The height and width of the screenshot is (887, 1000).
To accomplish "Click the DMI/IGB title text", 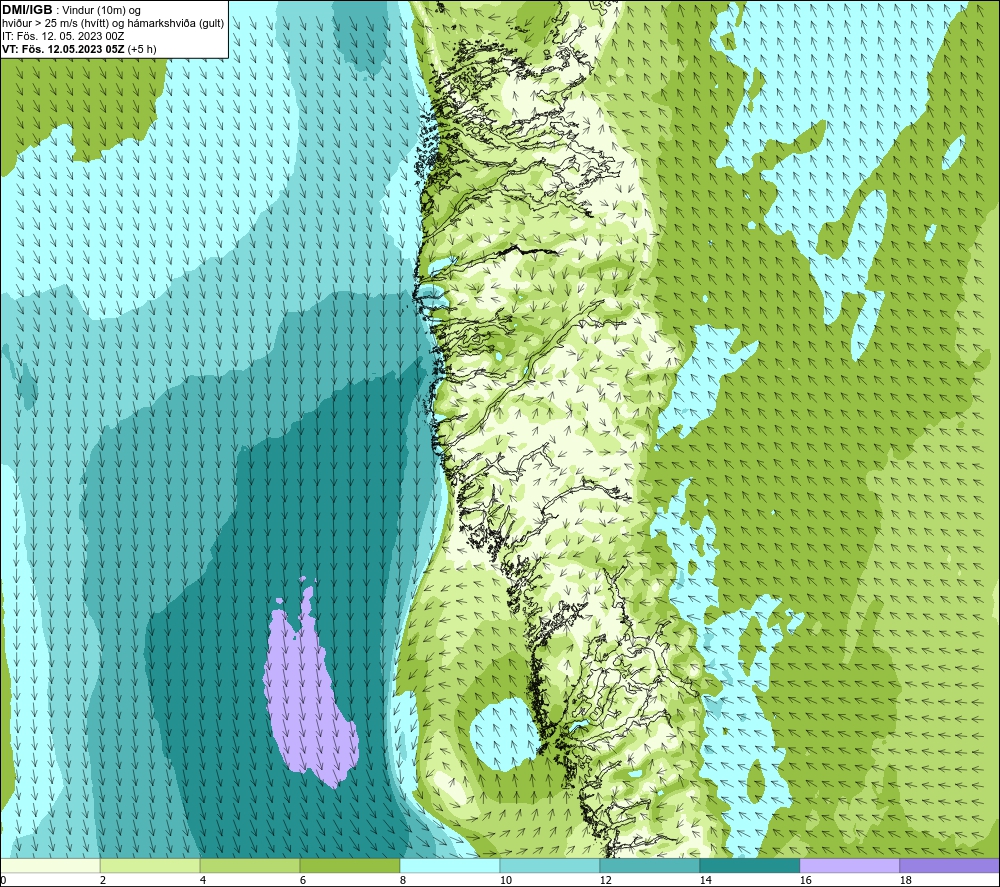I will 27,10.
